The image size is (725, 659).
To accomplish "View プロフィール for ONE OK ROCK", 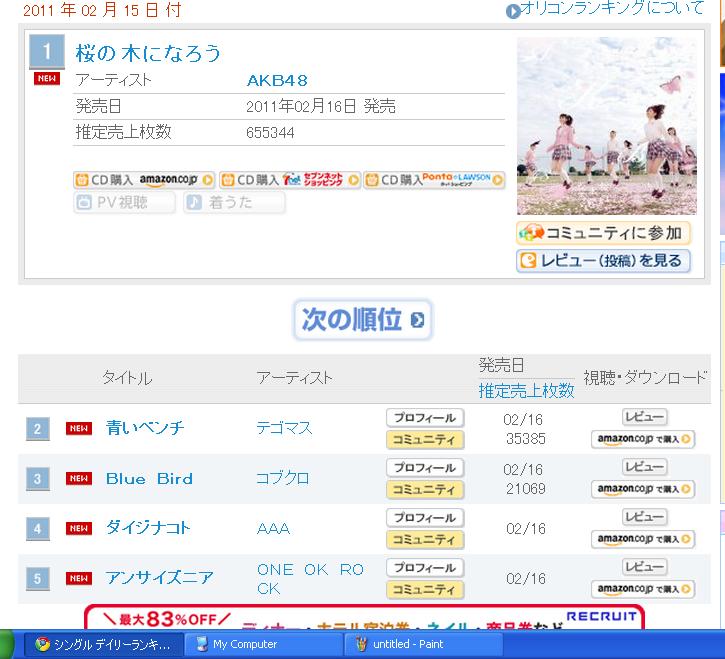I will pos(425,568).
